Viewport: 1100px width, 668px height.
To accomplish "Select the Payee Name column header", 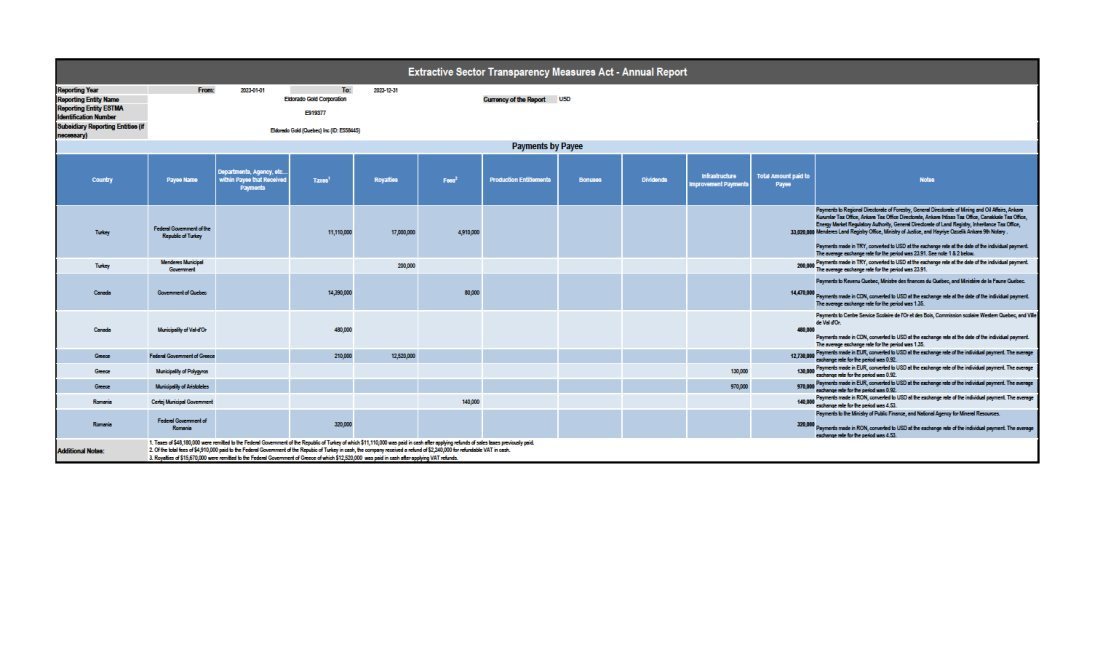I will (182, 180).
